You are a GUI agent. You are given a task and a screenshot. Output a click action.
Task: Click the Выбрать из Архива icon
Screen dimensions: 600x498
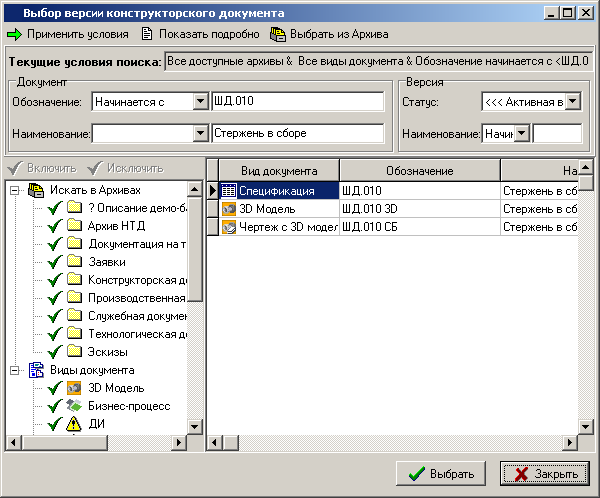click(278, 34)
